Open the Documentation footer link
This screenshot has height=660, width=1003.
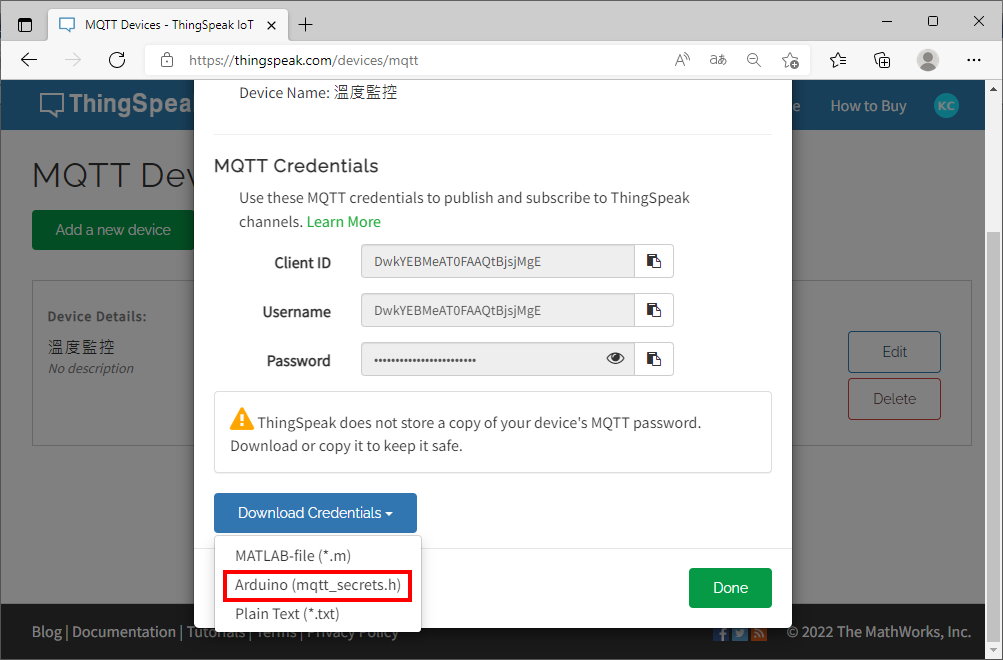tap(123, 632)
